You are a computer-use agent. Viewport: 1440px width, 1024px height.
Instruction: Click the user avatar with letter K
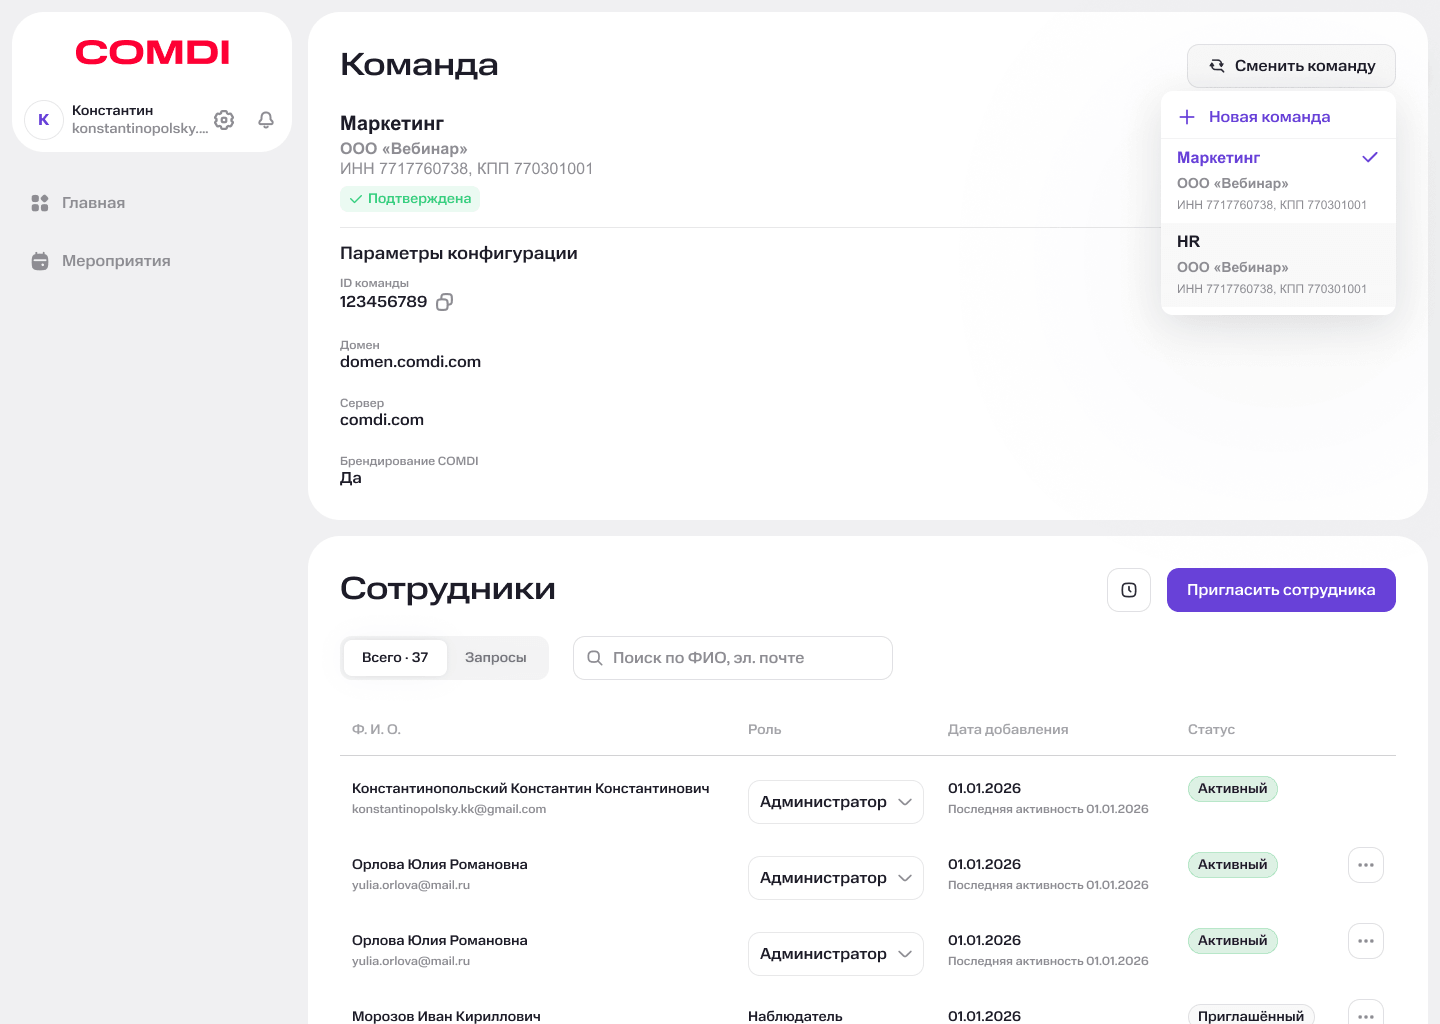click(44, 120)
